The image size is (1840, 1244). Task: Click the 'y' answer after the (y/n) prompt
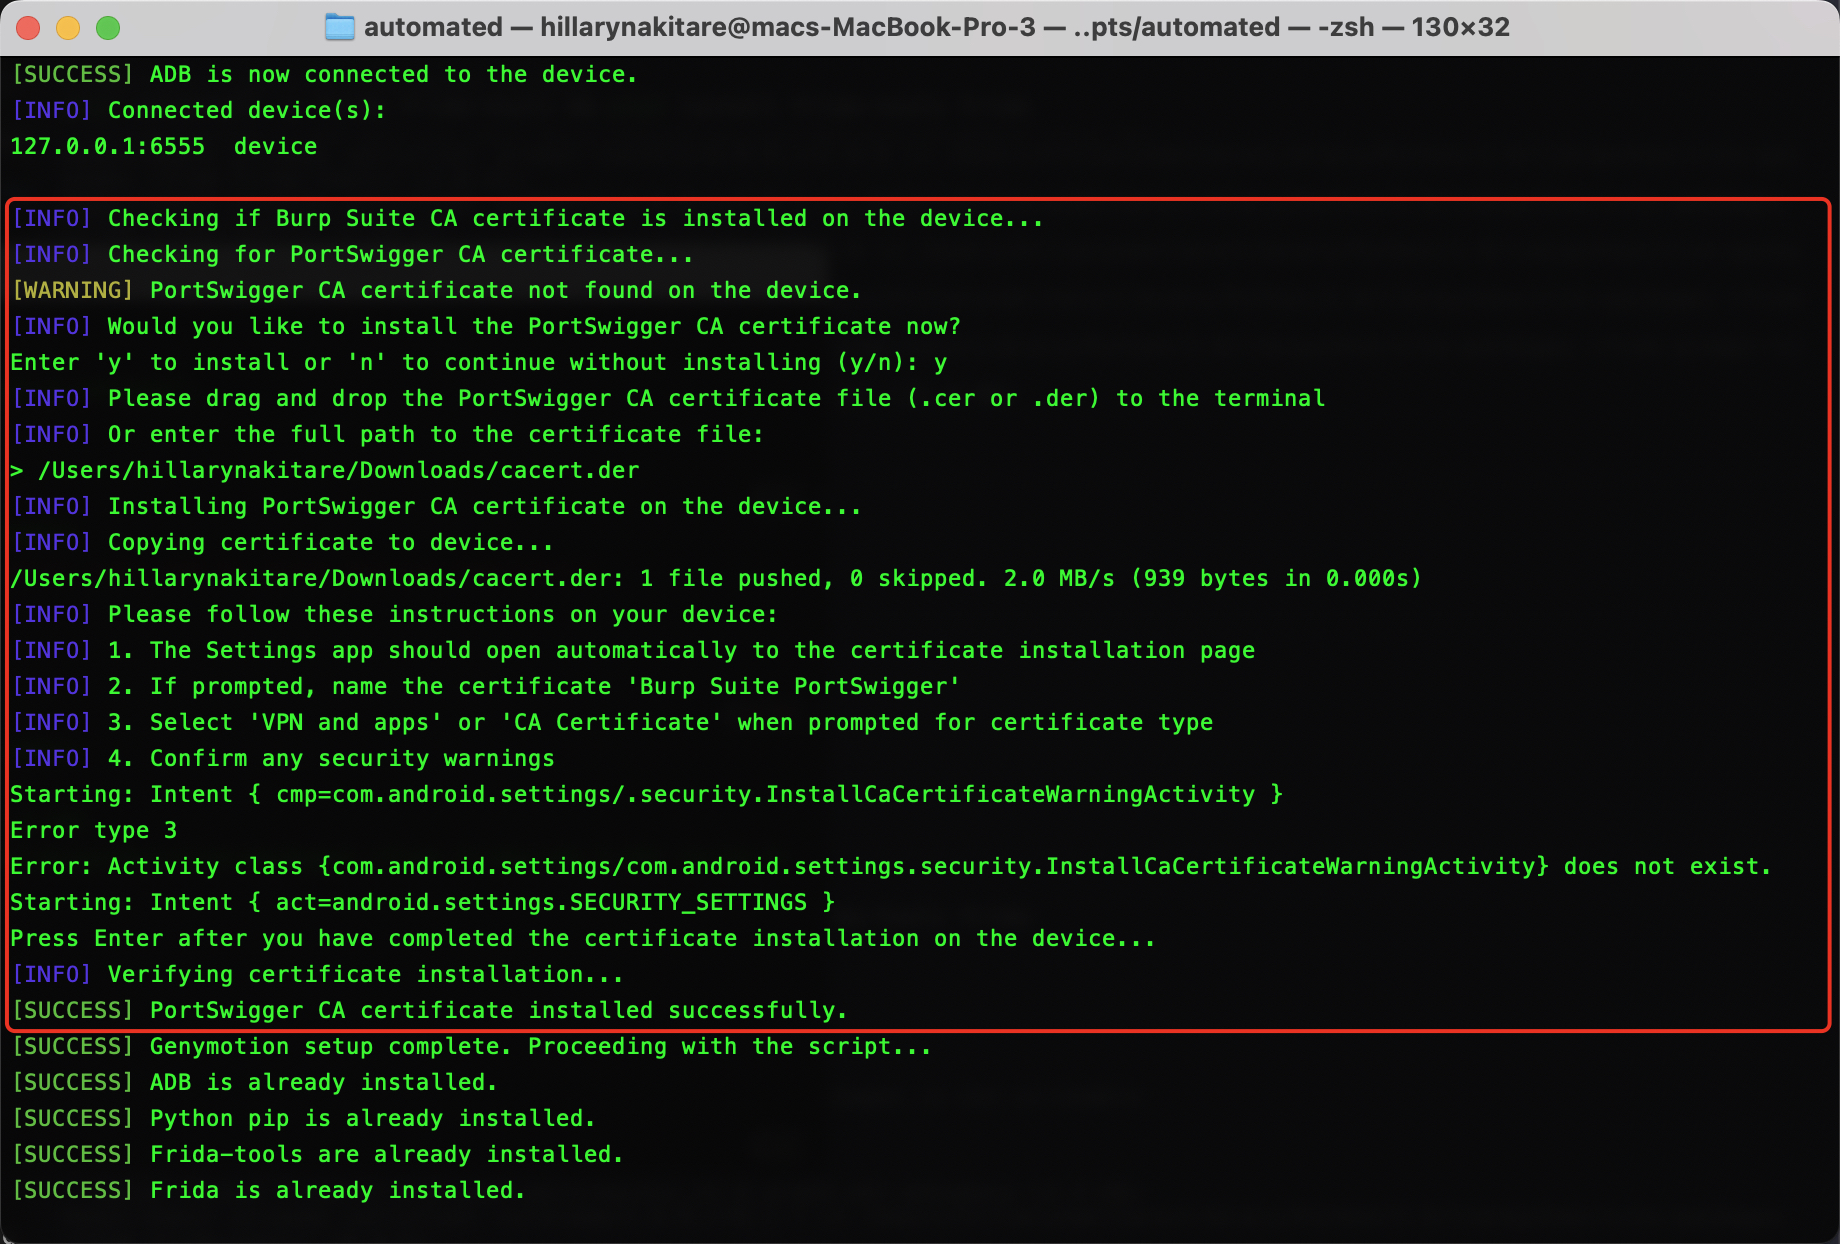click(x=940, y=362)
